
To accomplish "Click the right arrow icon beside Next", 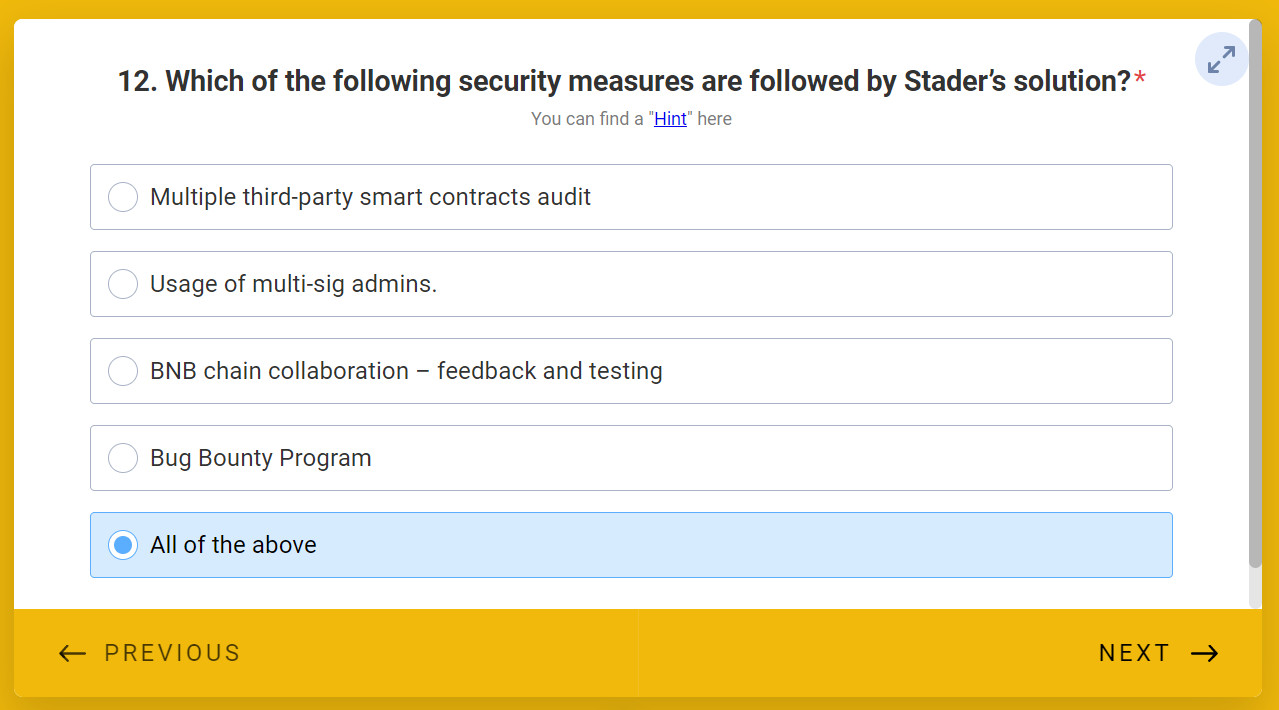I will [1205, 654].
